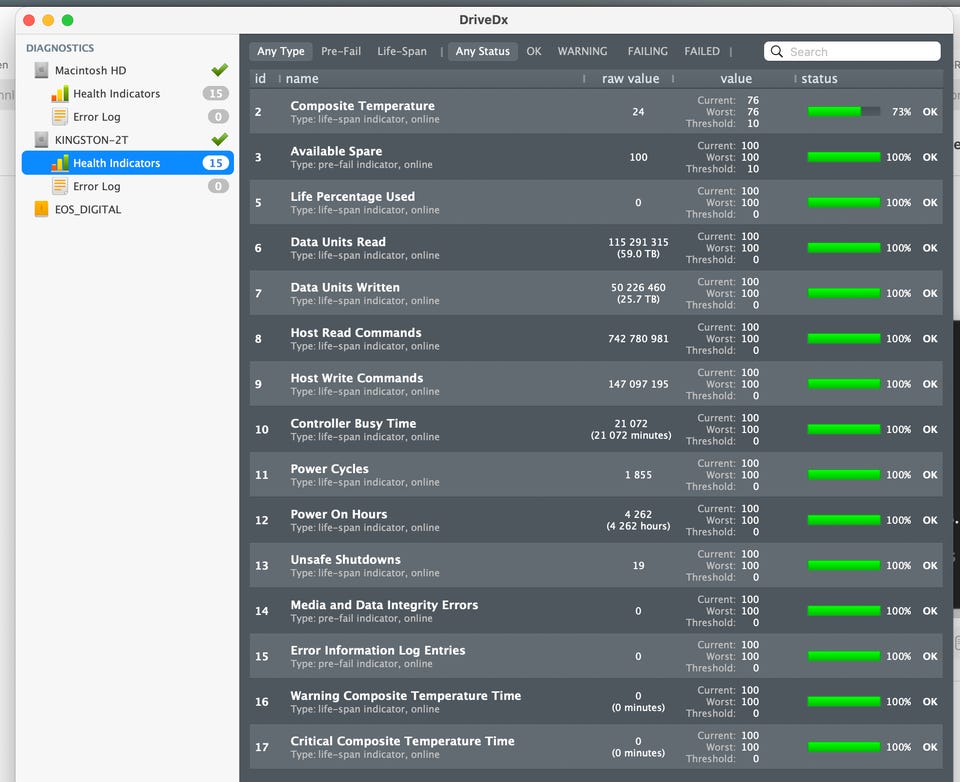Viewport: 960px width, 782px height.
Task: Show only WARNING status indicators
Action: tap(582, 51)
